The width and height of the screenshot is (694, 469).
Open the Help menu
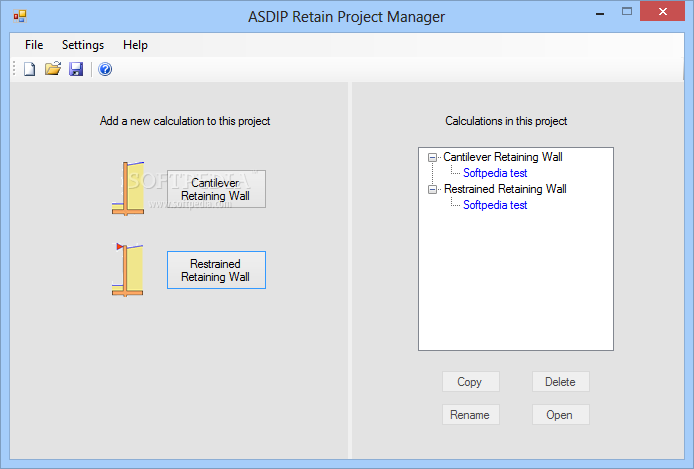pos(135,45)
